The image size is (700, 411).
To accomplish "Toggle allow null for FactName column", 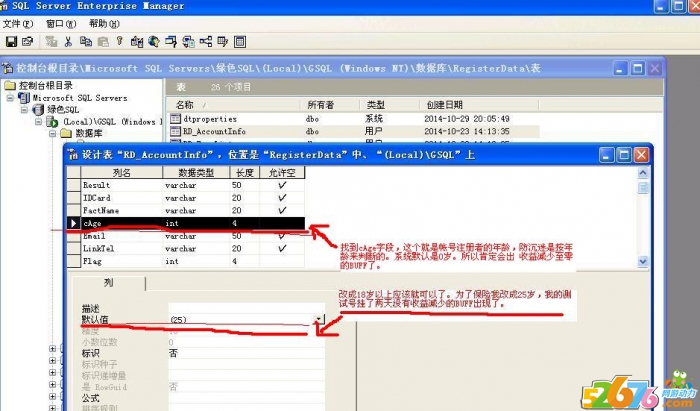I will tap(282, 210).
